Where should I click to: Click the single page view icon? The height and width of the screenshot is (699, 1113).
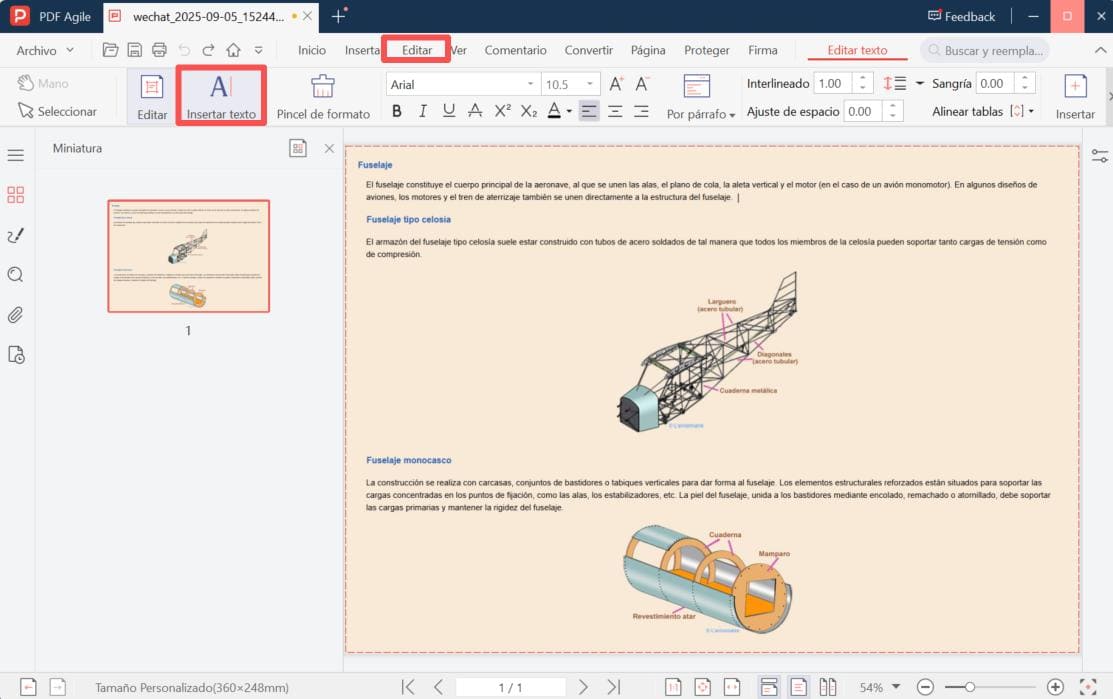coord(799,686)
